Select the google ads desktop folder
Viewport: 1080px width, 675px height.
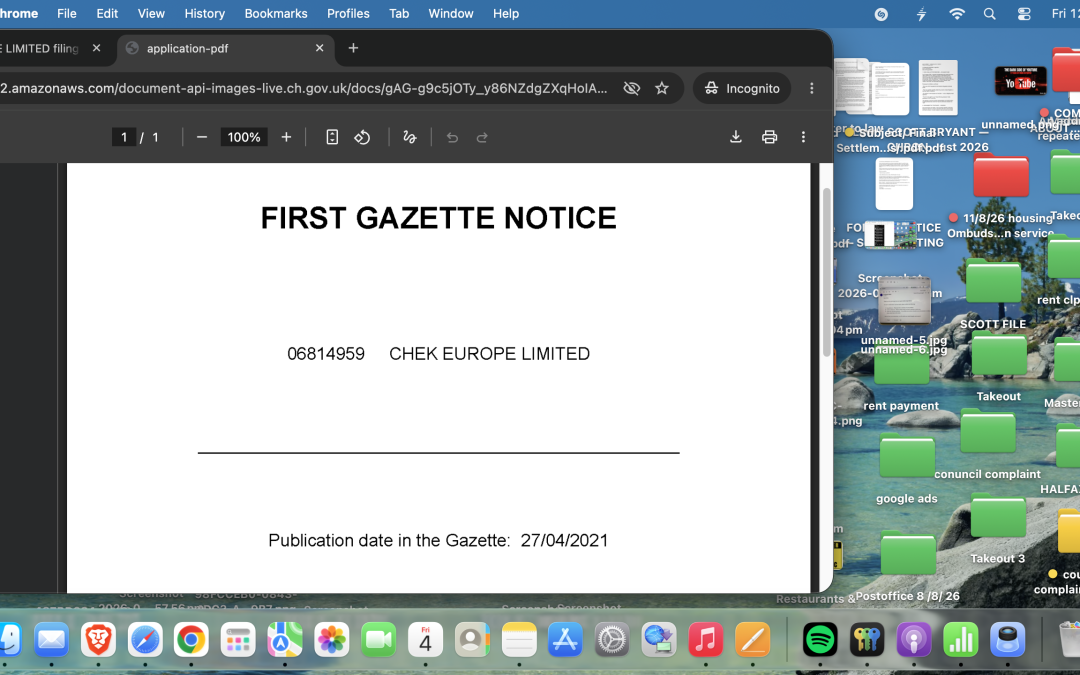tap(907, 456)
